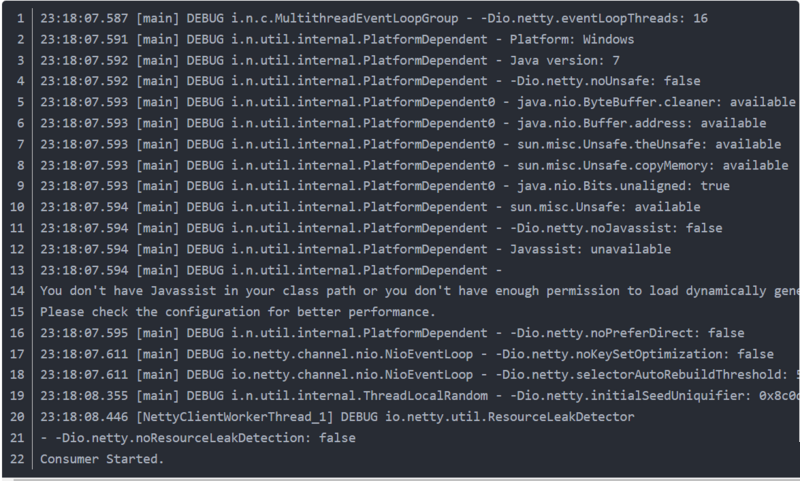Click the 'Consumer Started.' log line
Image resolution: width=800 pixels, height=481 pixels.
coord(102,459)
